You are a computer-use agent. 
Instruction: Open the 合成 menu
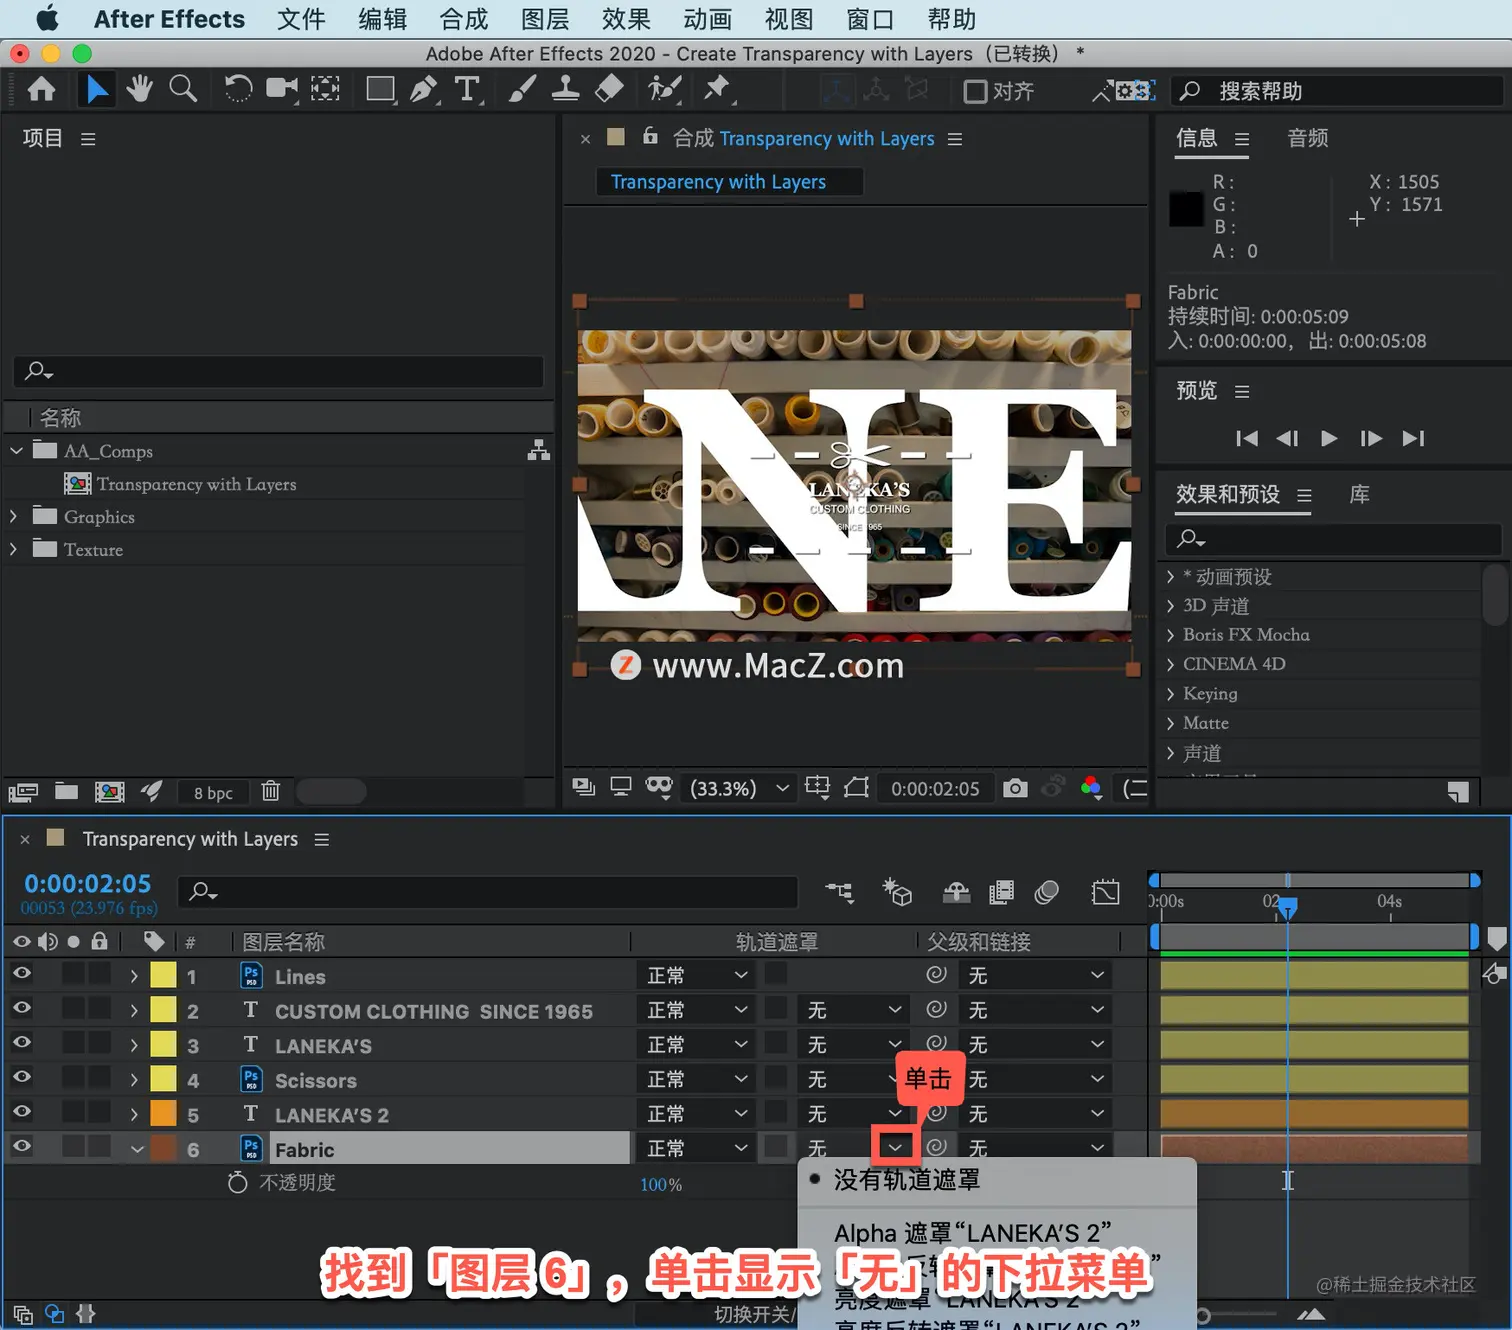[x=464, y=19]
